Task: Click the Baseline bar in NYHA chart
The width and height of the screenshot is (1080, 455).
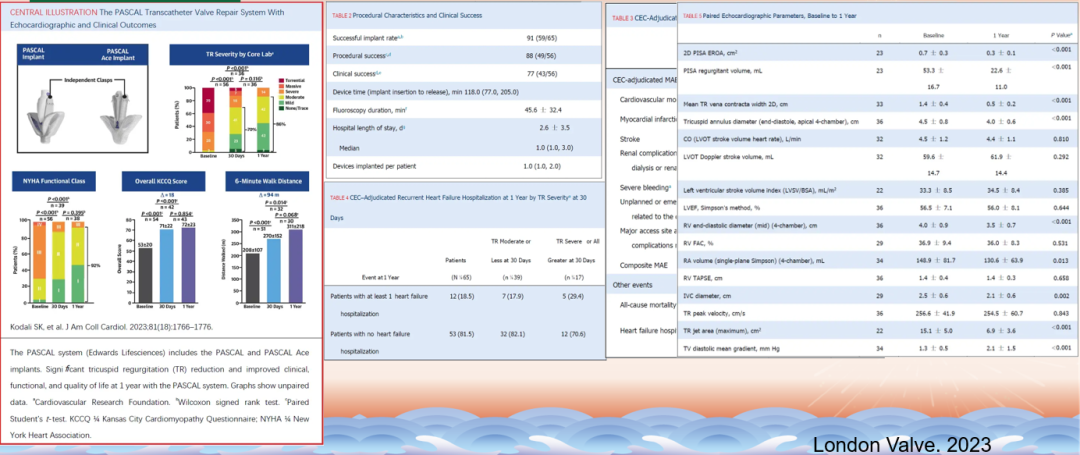Action: coord(40,262)
